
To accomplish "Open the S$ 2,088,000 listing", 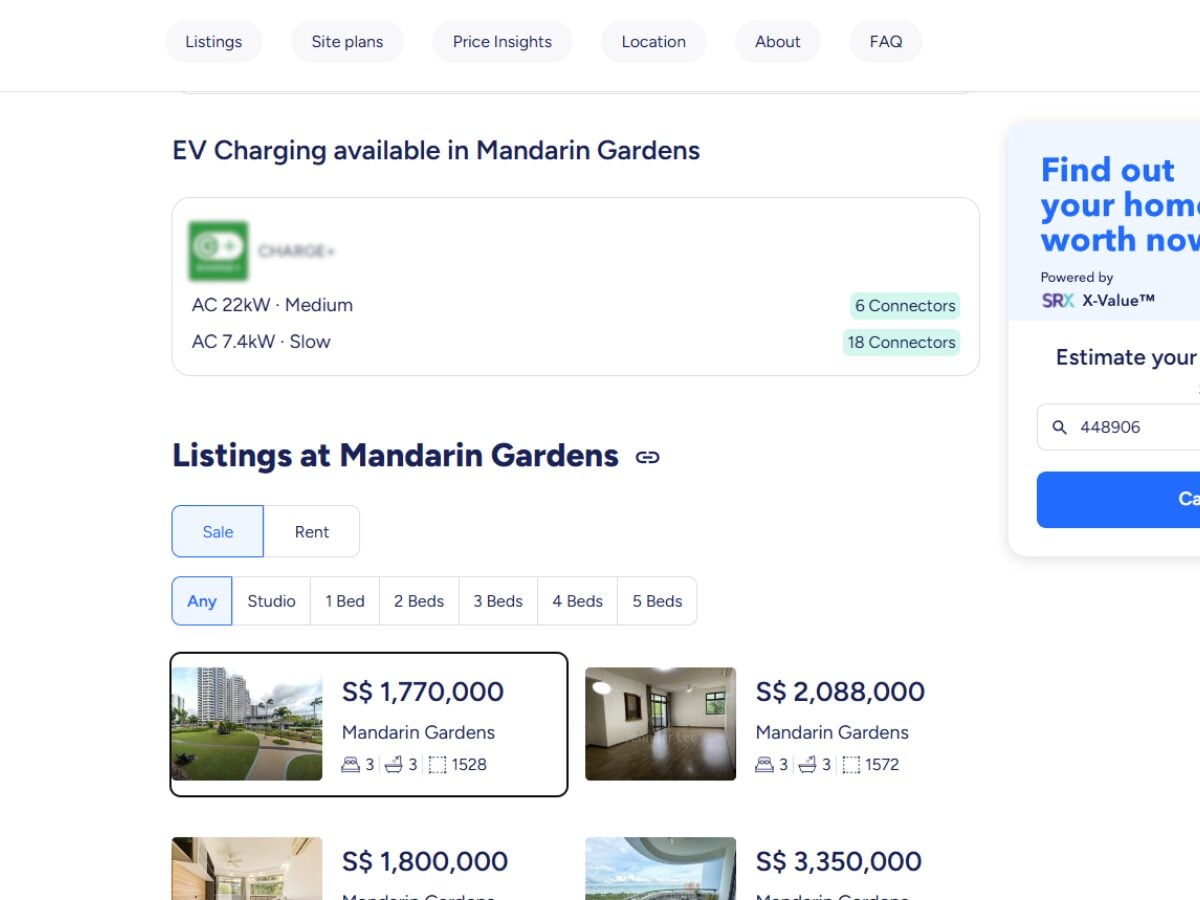I will (x=782, y=724).
